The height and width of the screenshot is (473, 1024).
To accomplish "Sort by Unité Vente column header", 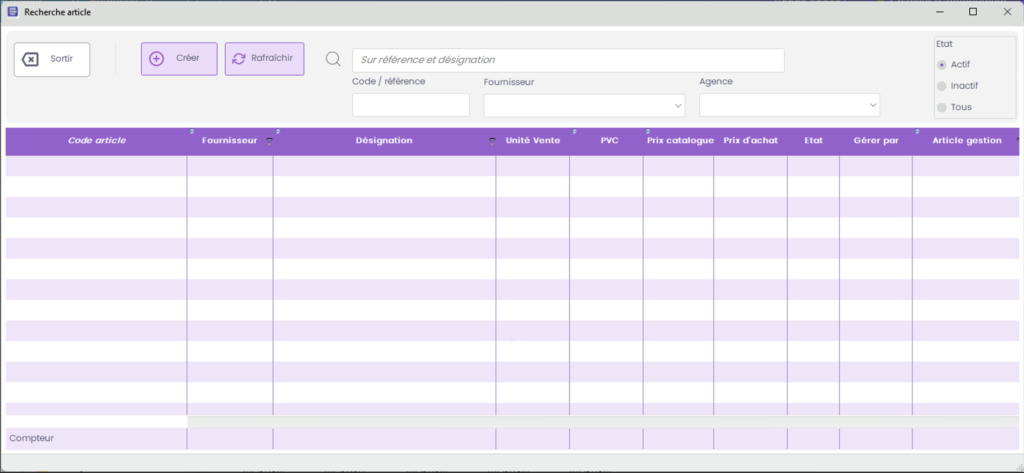I will click(x=532, y=141).
